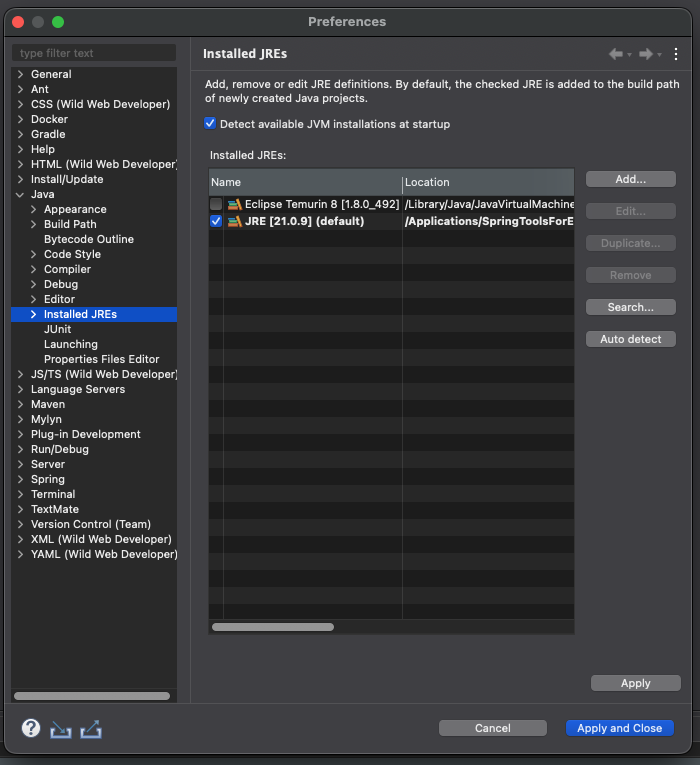The width and height of the screenshot is (700, 765).
Task: Click the Apply button
Action: 636,683
